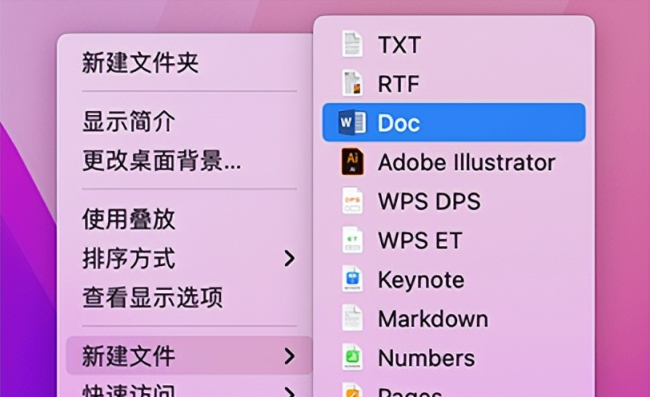The width and height of the screenshot is (650, 397).
Task: Choose RTF from new file submenu
Action: (454, 83)
